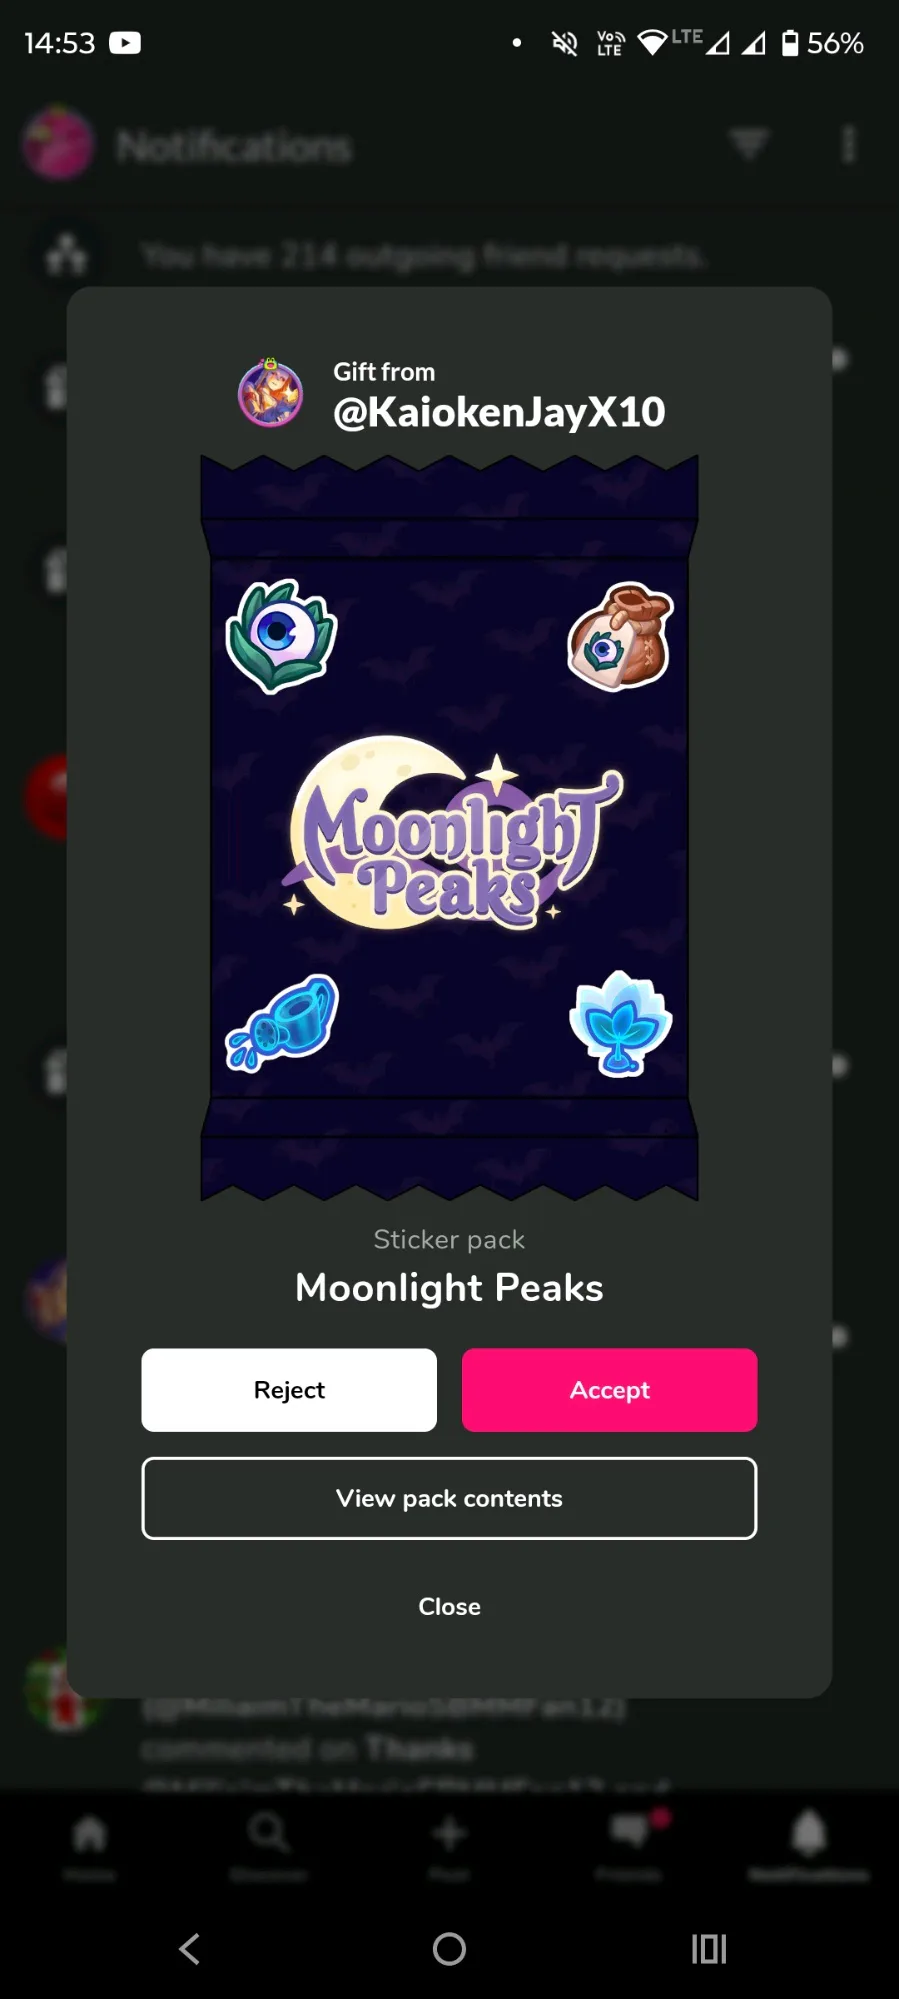Reject the gifted sticker pack

tap(289, 1390)
